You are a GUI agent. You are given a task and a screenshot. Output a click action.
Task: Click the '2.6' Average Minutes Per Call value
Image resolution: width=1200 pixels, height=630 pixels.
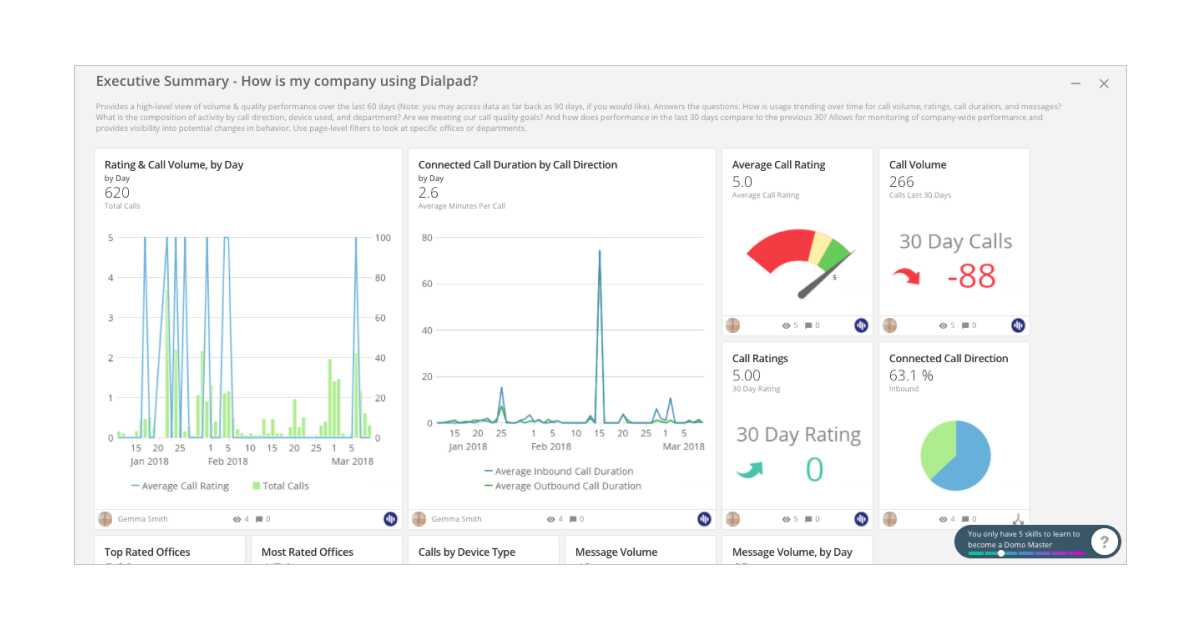428,193
